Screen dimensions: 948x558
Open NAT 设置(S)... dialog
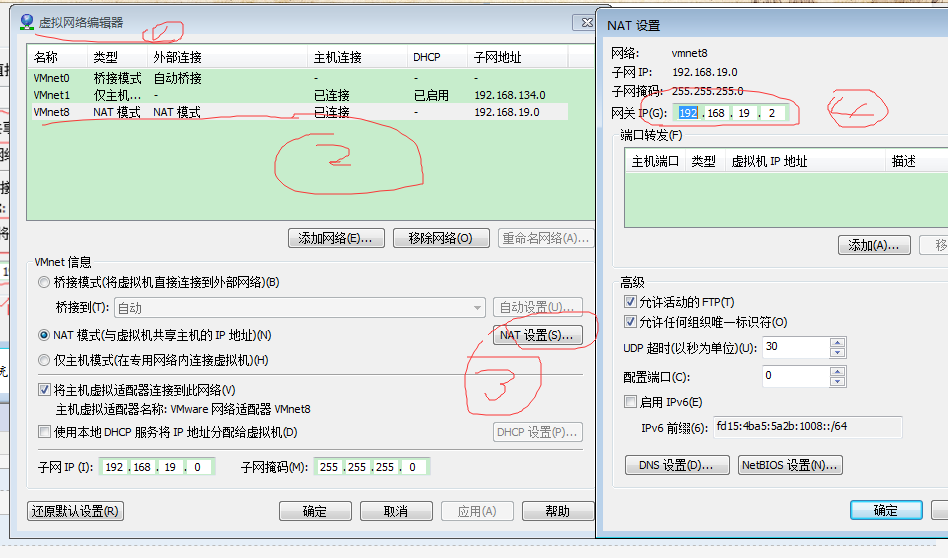(x=537, y=336)
